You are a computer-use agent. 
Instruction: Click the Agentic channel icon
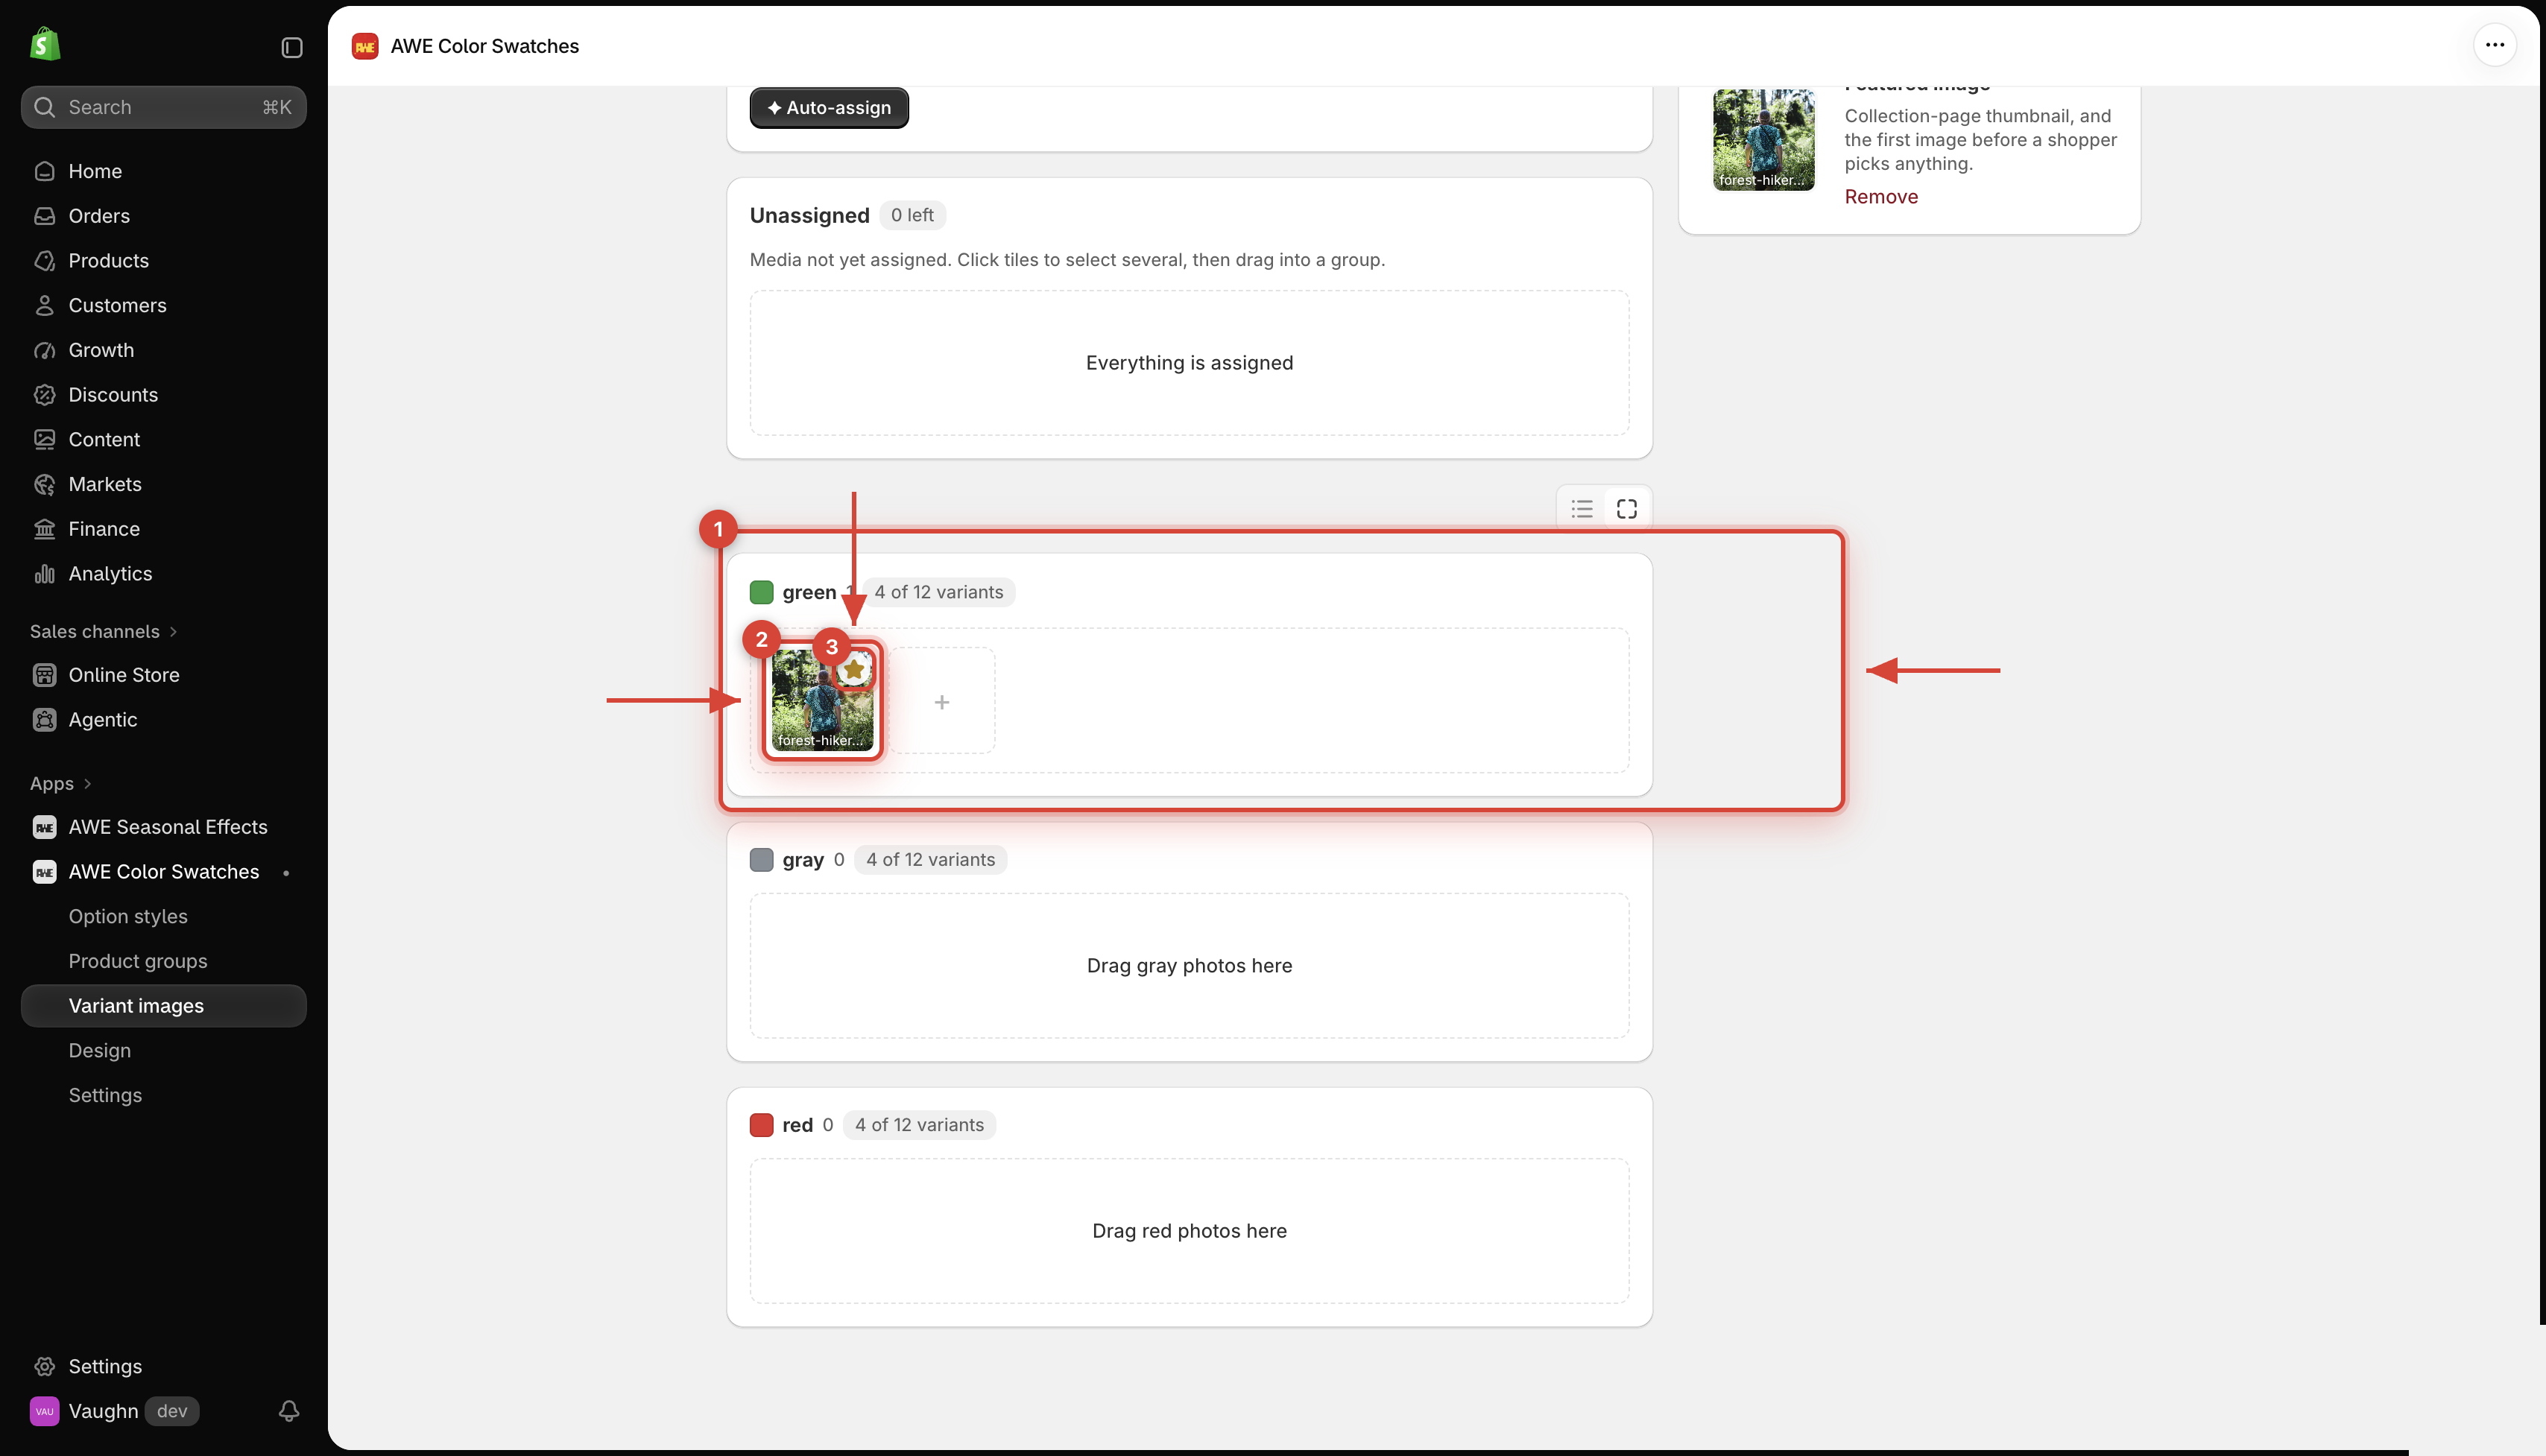point(44,720)
